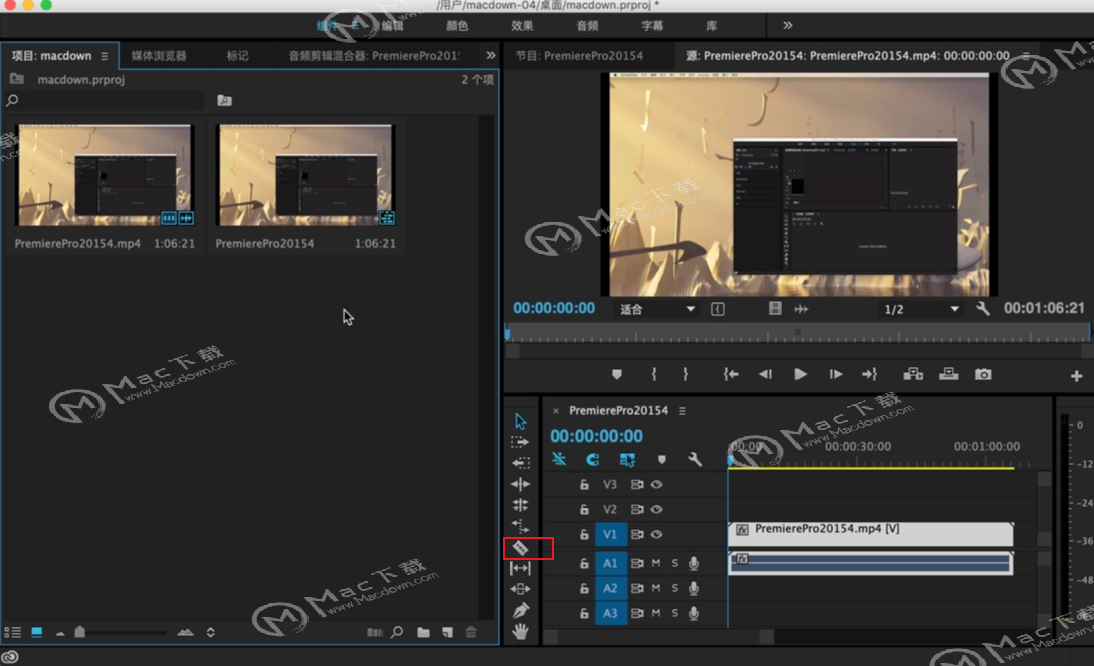Click Drag Video Only filmstrip icon
Image resolution: width=1094 pixels, height=666 pixels.
775,308
